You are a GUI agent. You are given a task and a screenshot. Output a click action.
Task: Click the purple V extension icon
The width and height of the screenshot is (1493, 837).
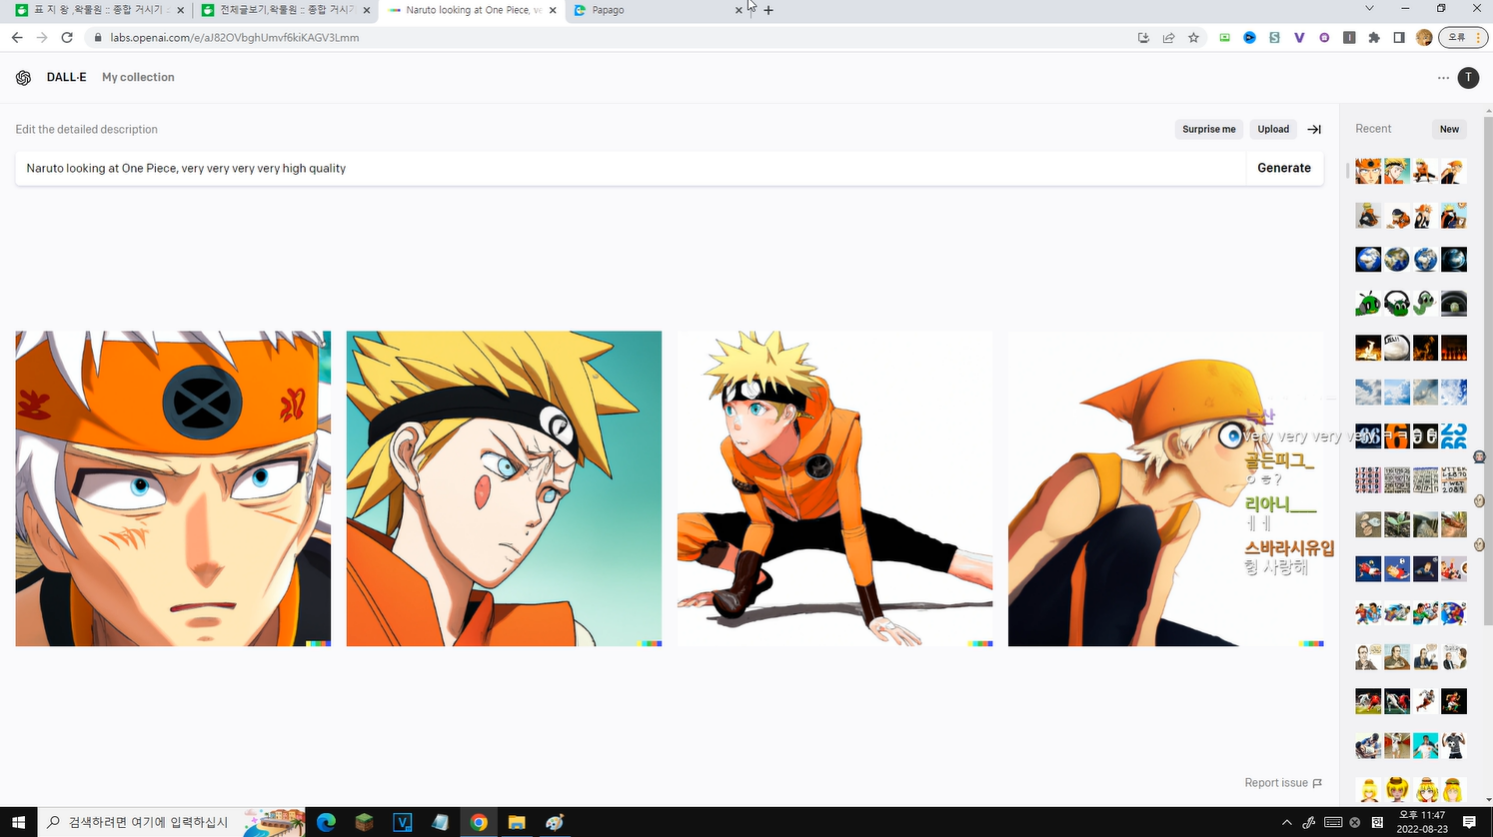click(1299, 38)
